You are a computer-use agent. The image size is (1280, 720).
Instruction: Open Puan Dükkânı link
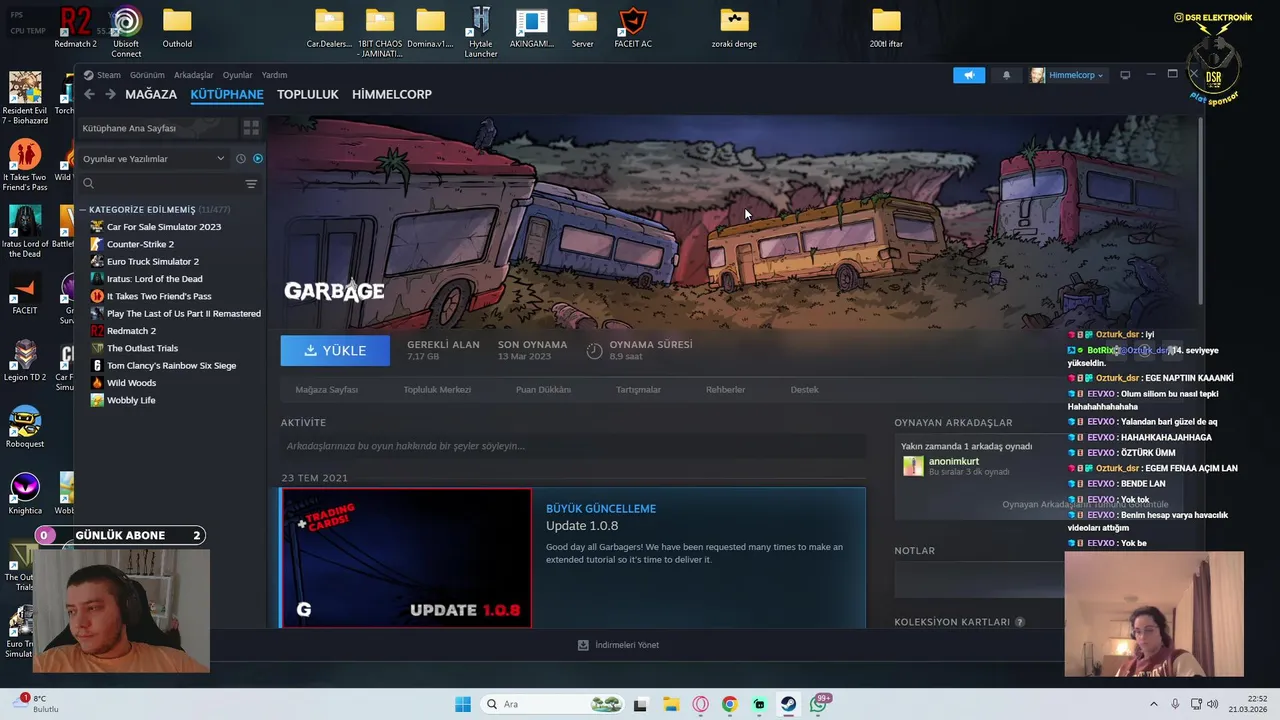[x=543, y=390]
